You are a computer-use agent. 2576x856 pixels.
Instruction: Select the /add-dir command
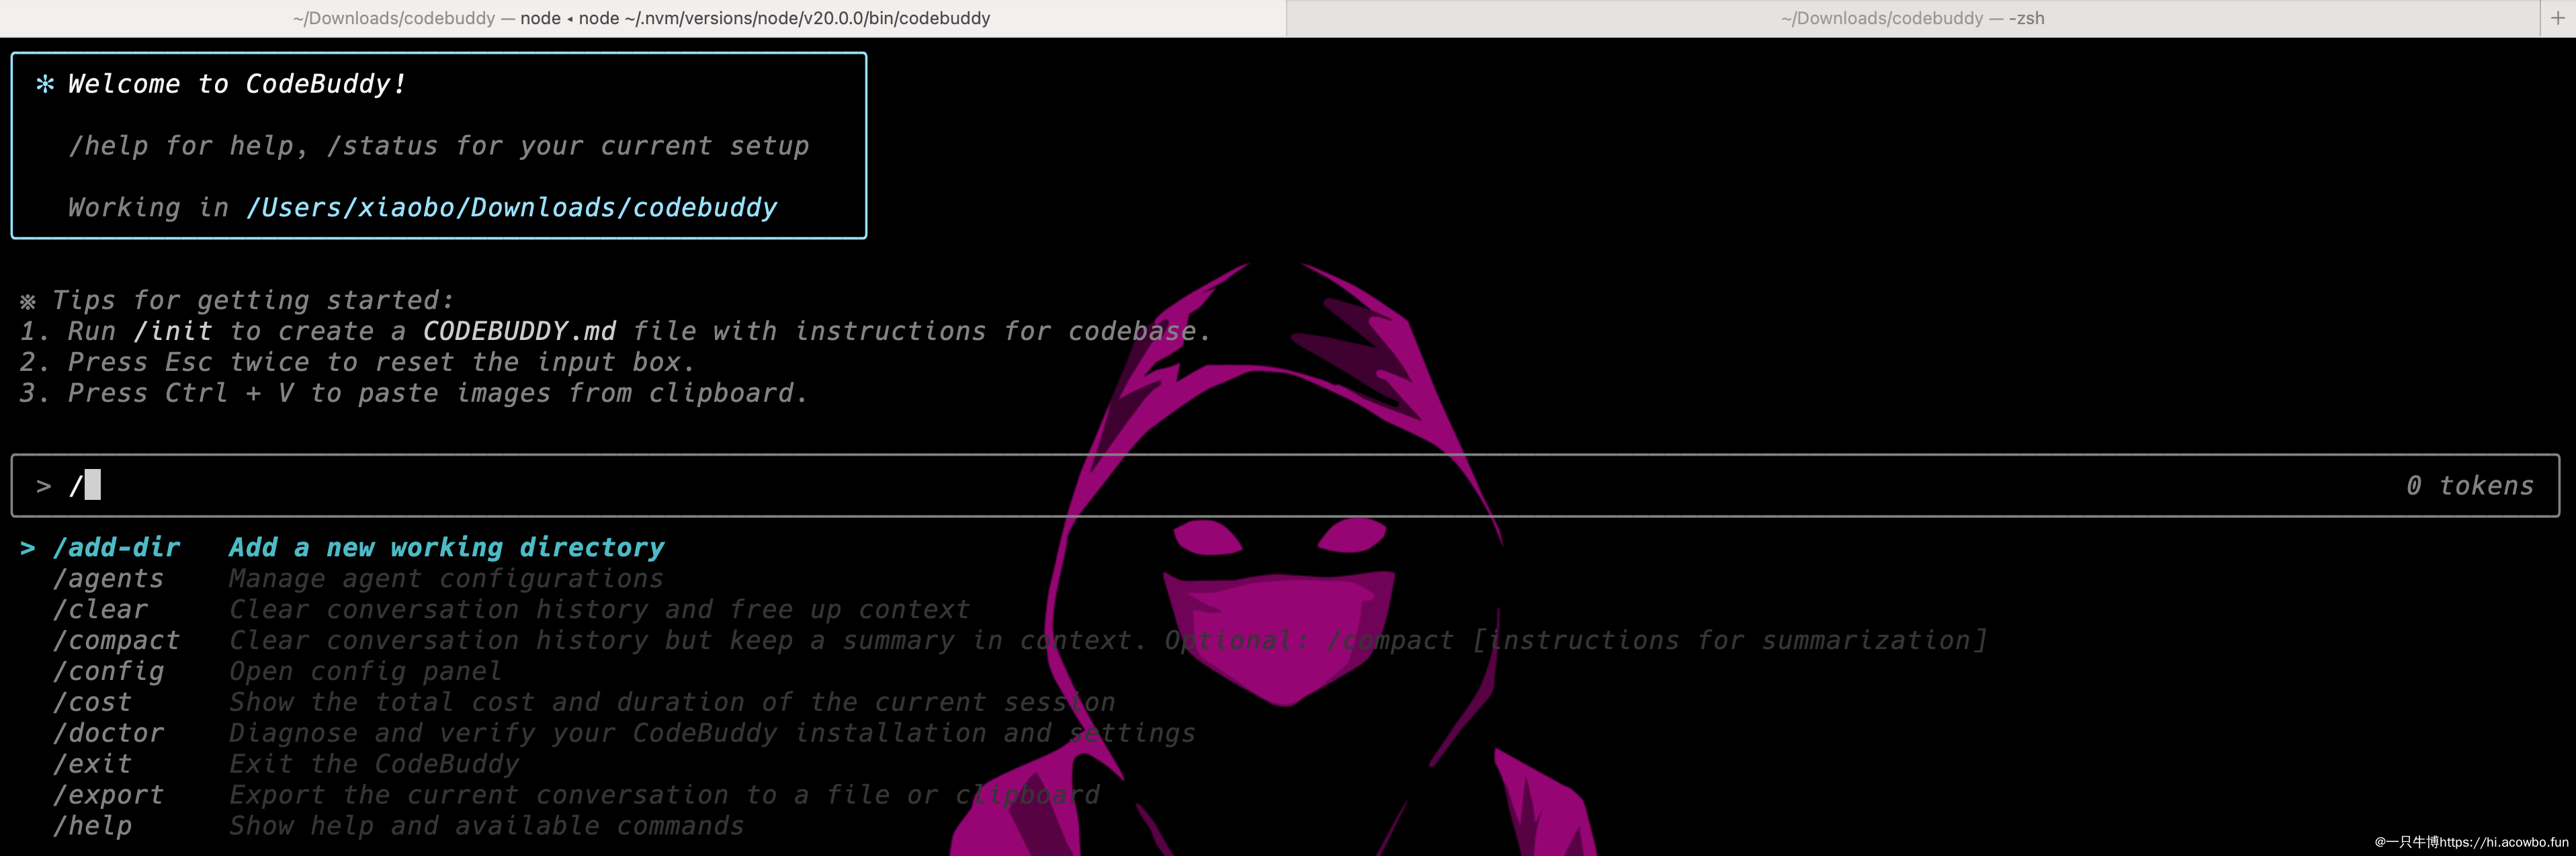pyautogui.click(x=116, y=547)
